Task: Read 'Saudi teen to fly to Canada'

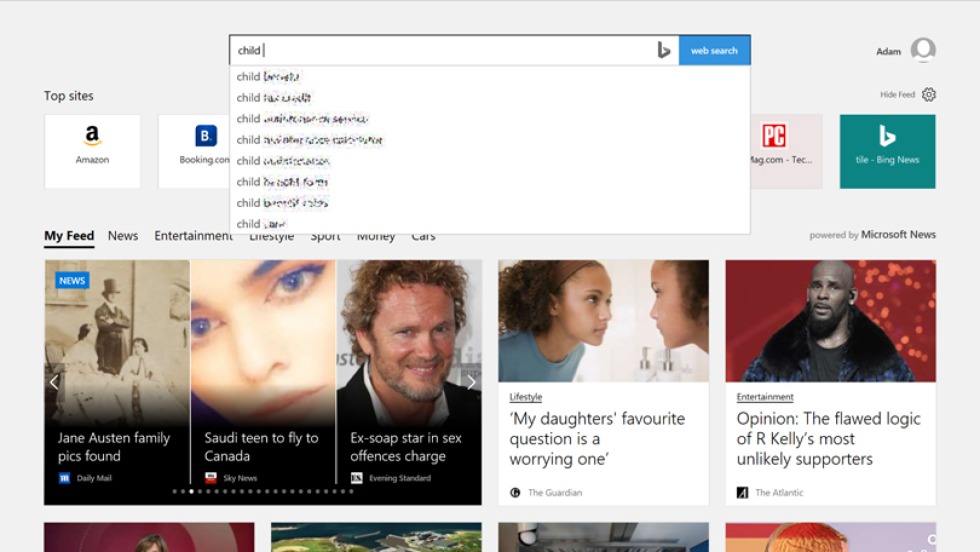Action: [262, 447]
